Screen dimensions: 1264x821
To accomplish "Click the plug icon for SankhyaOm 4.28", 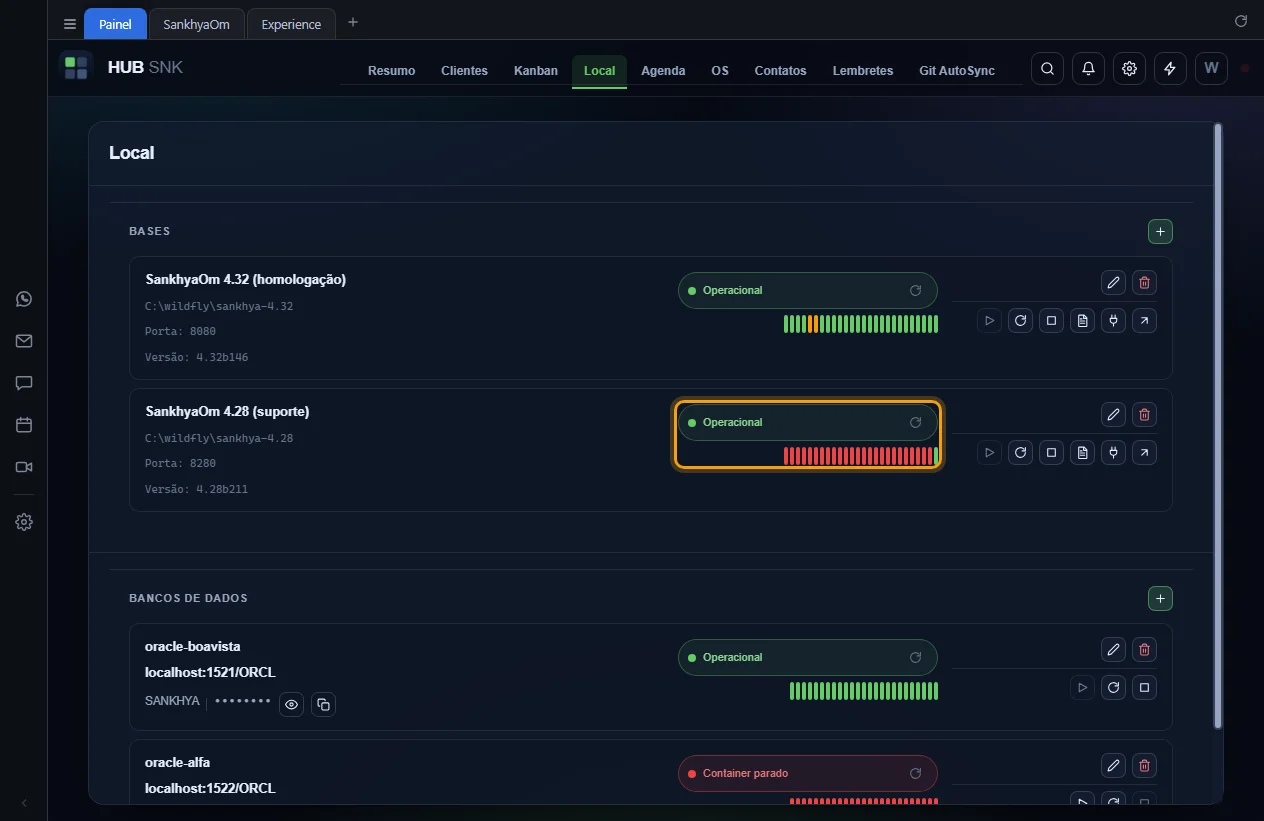I will tap(1113, 453).
